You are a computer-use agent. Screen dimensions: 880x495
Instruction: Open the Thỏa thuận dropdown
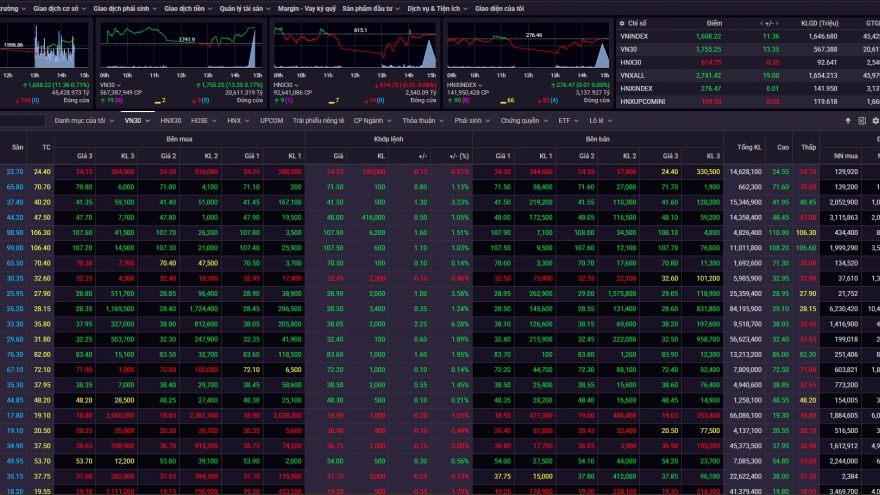[x=424, y=120]
